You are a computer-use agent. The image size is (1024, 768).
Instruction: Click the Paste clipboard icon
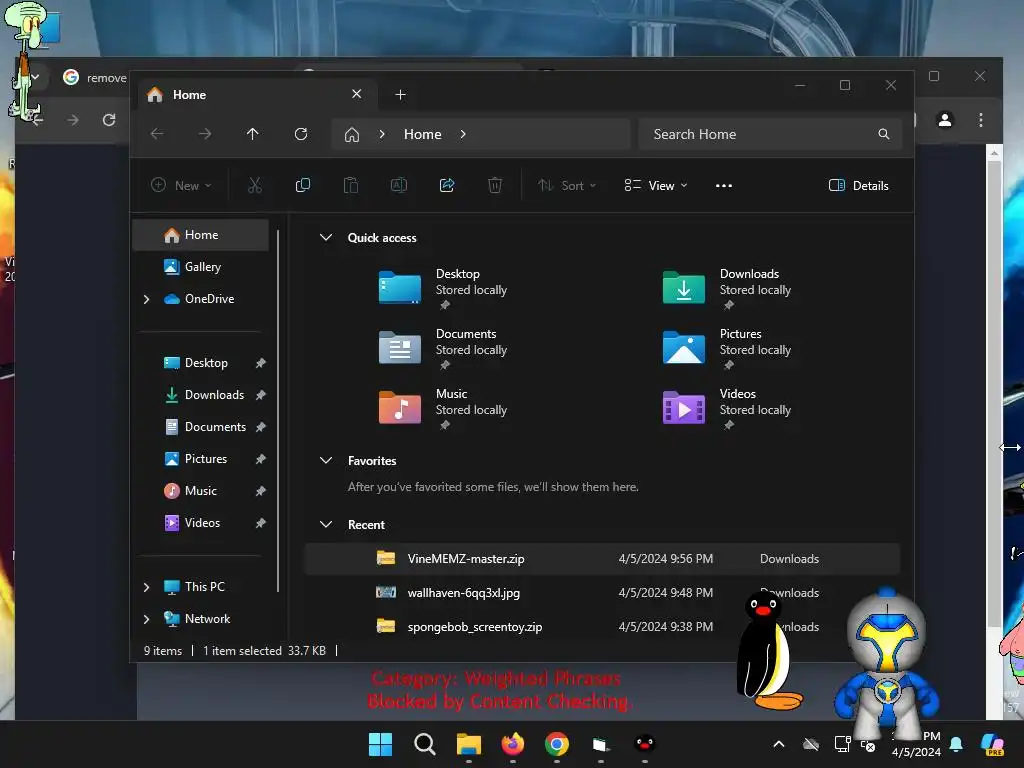coord(351,185)
